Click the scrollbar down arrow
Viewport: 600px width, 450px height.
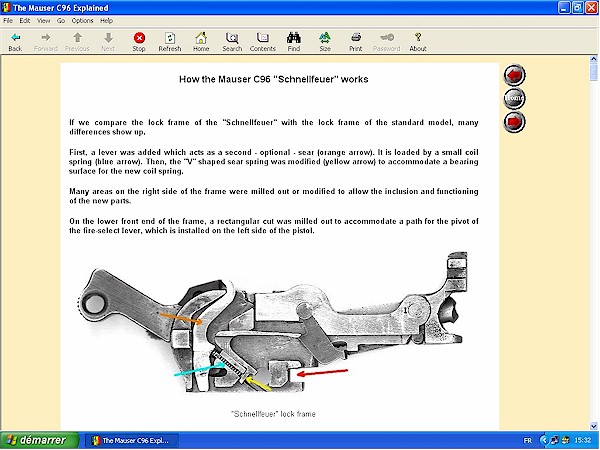[593, 426]
